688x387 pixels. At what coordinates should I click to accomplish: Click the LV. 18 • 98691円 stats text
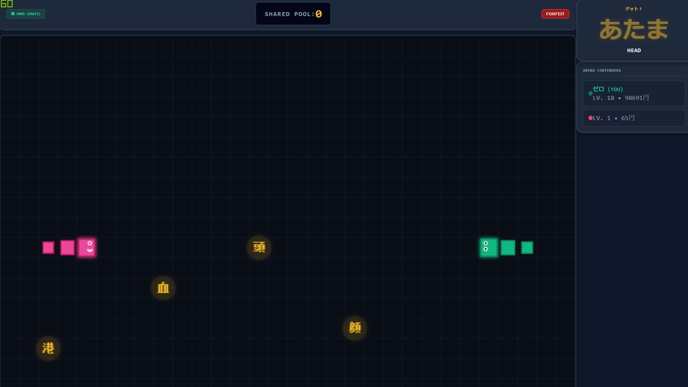click(620, 98)
